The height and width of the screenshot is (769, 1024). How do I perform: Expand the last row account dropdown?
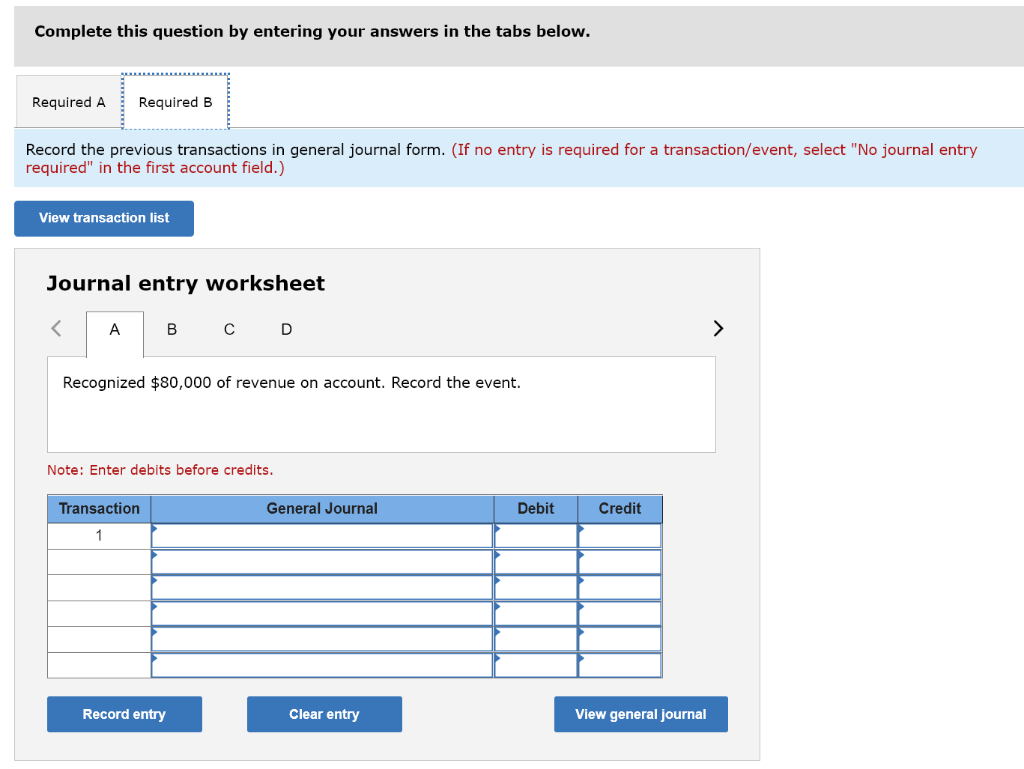pyautogui.click(x=322, y=664)
